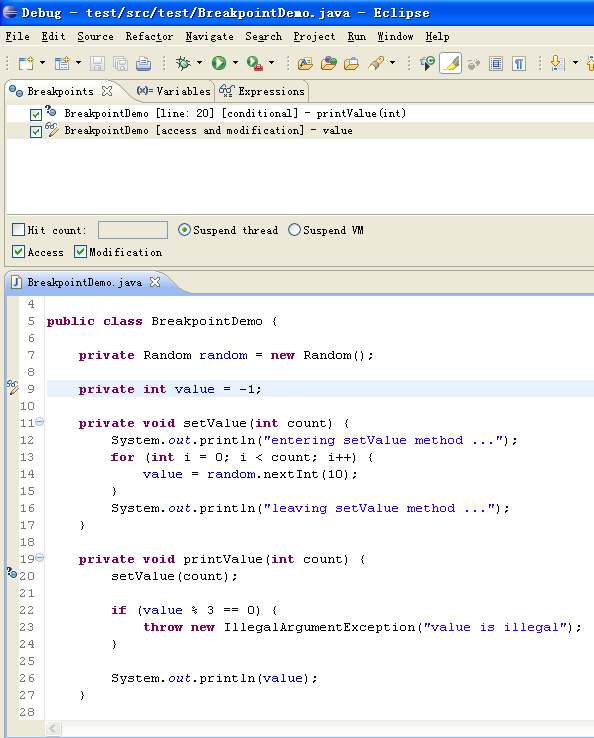The width and height of the screenshot is (594, 738).
Task: Click Show Whitespace Characters pilcrow icon
Action: tap(519, 64)
